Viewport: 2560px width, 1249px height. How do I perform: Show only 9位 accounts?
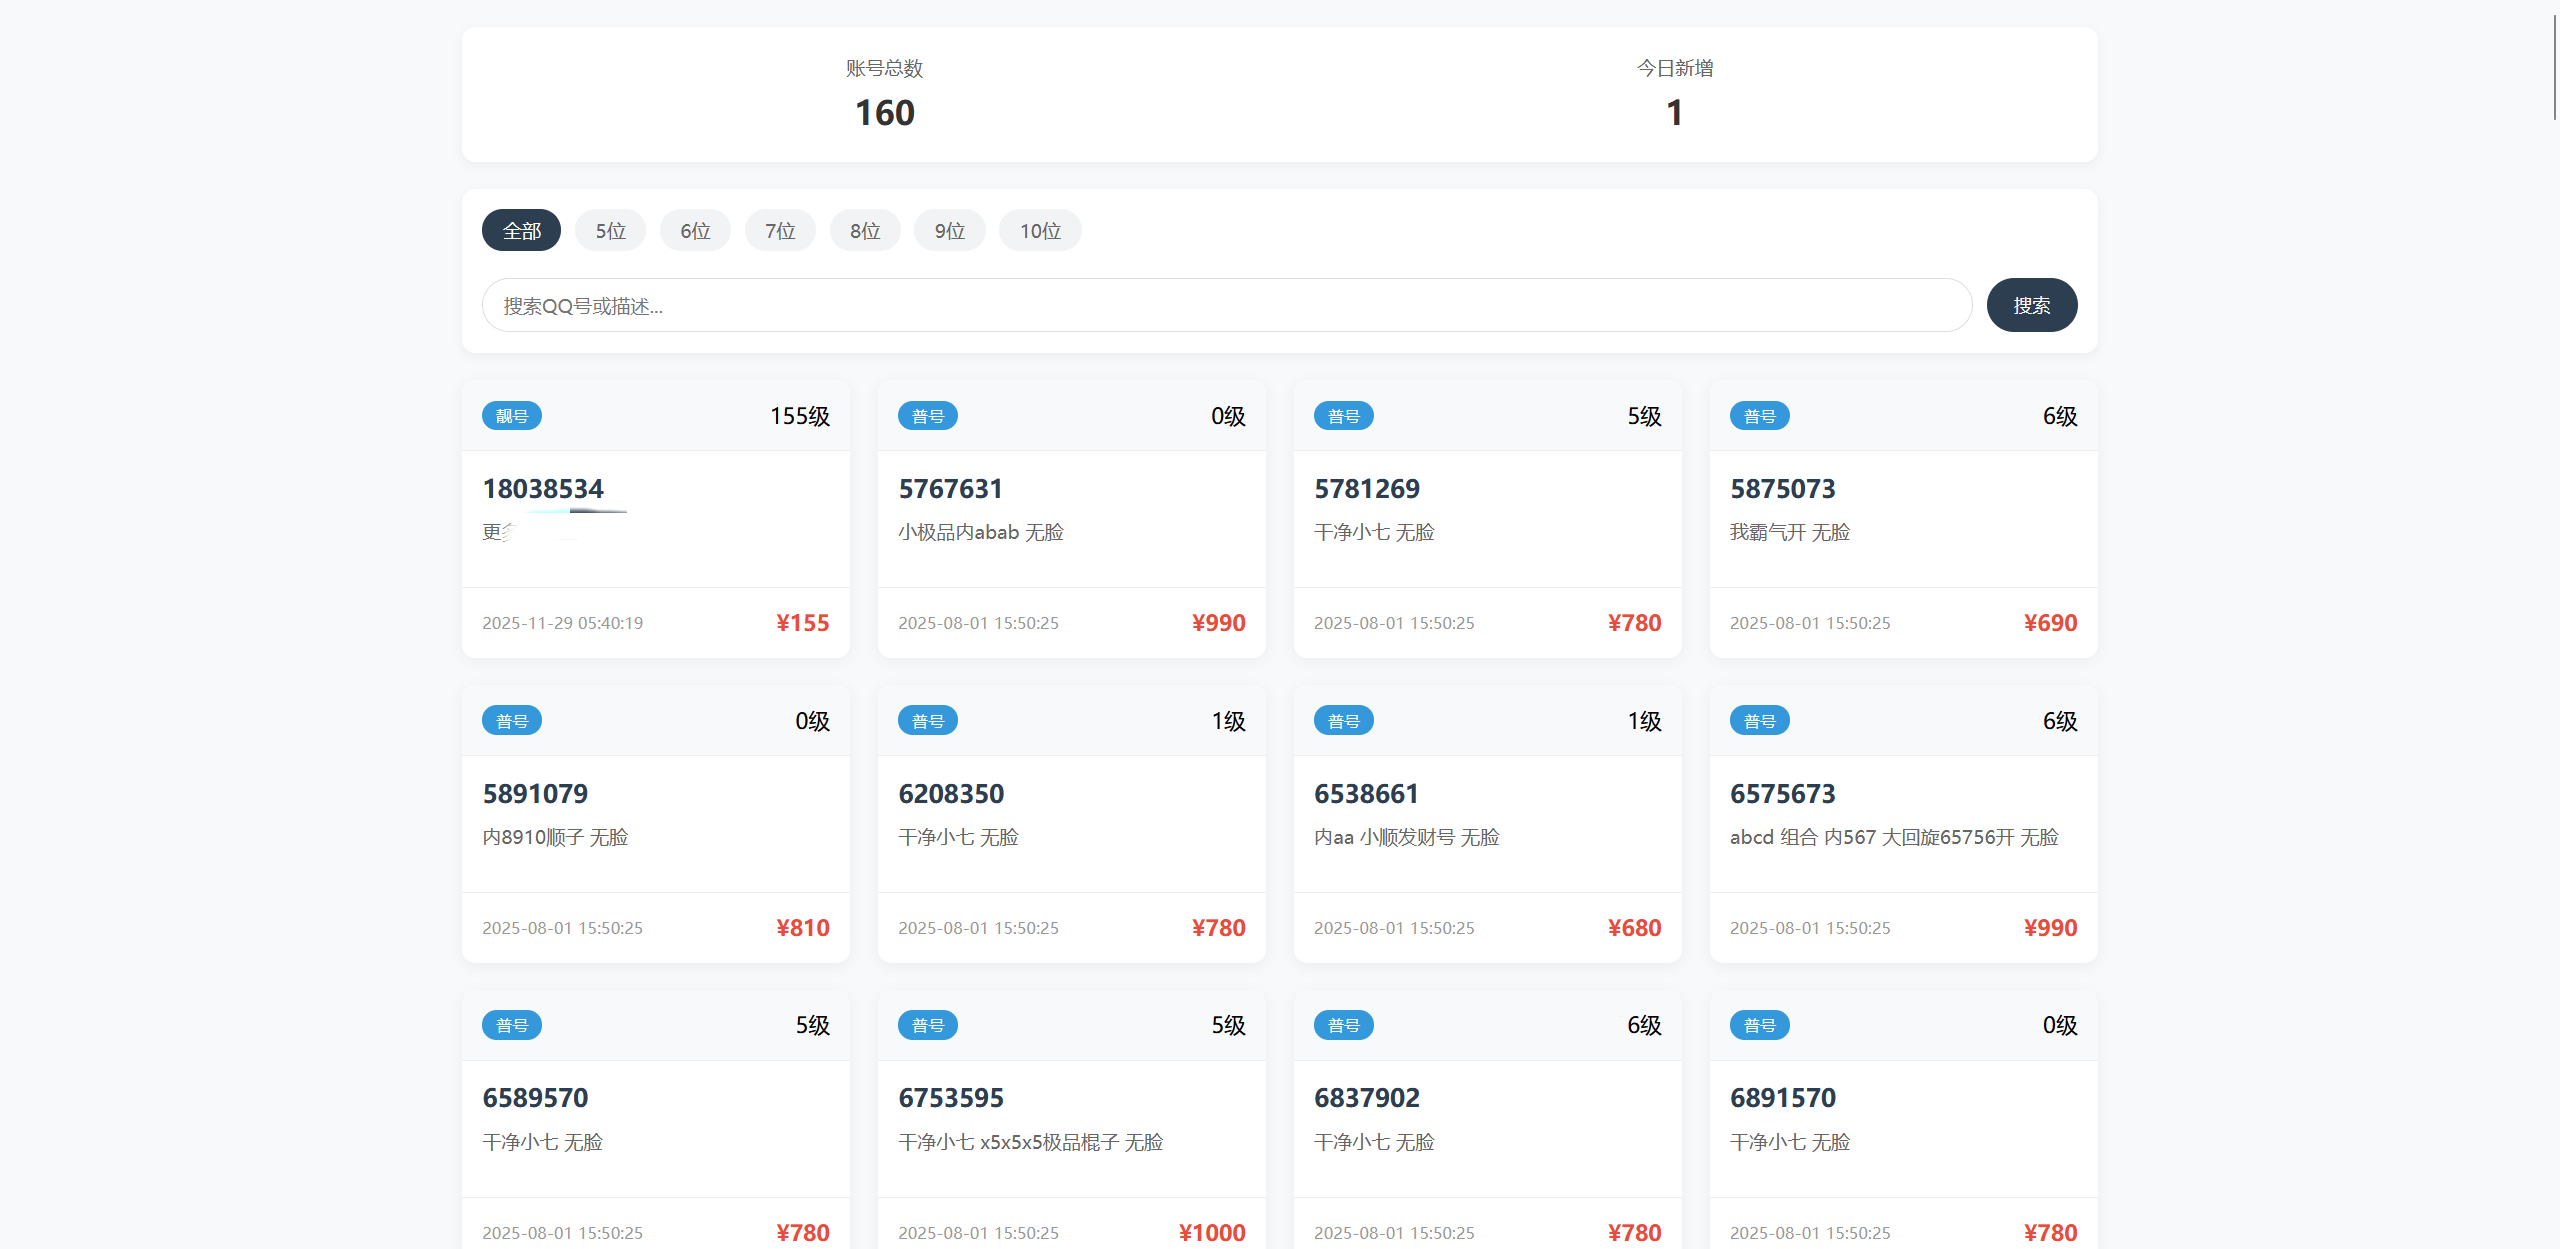949,231
